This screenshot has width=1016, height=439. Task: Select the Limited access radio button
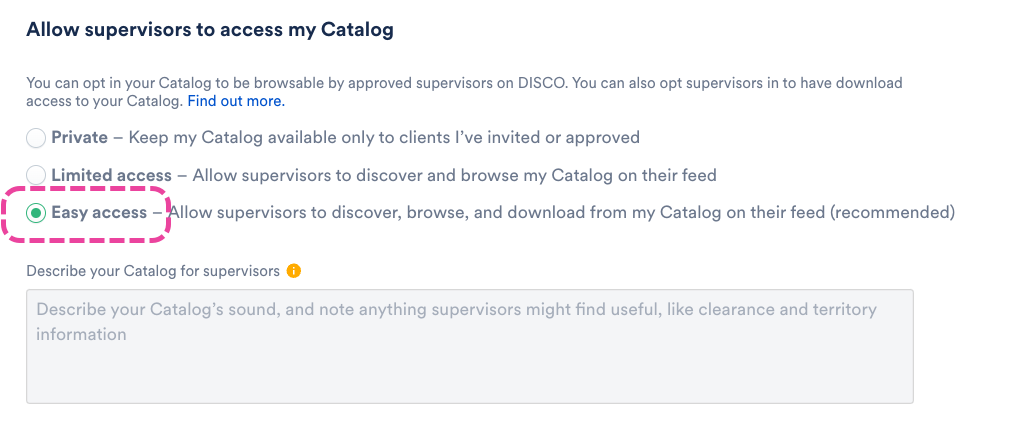[x=36, y=176]
